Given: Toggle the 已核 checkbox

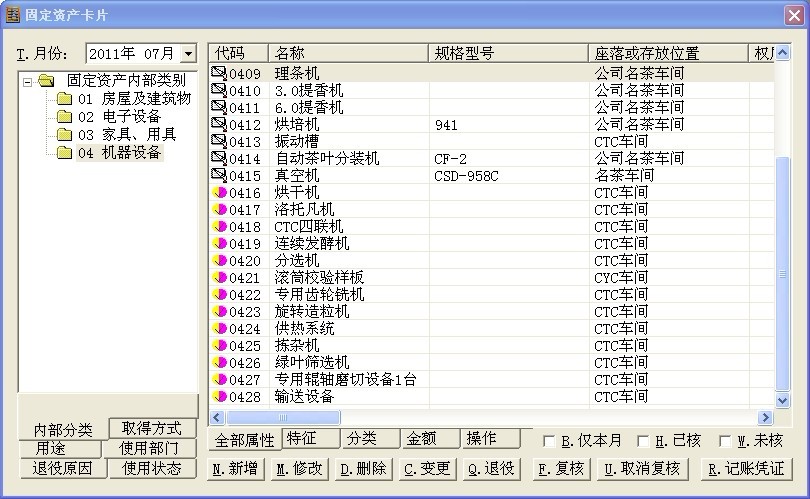Looking at the screenshot, I should [643, 441].
